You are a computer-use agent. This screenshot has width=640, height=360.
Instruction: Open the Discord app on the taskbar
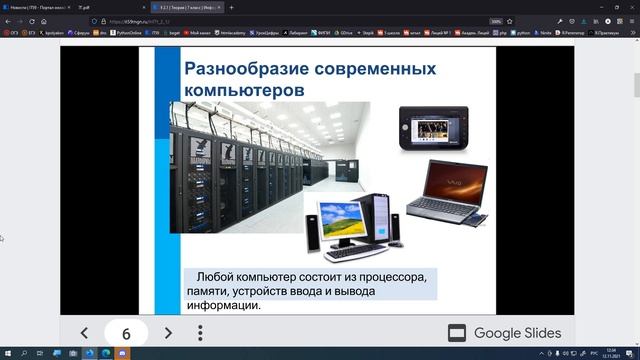(x=122, y=353)
